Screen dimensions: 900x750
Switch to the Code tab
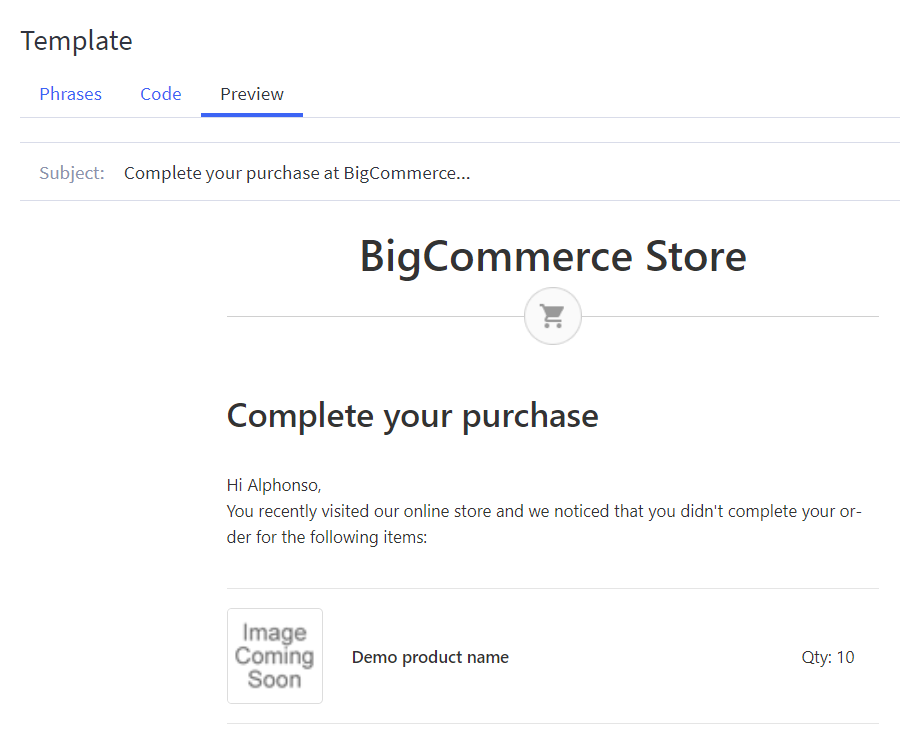pyautogui.click(x=160, y=93)
